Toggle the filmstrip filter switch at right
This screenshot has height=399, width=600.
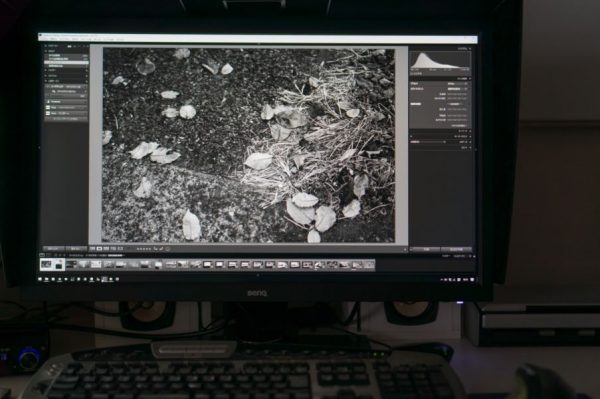pos(474,256)
